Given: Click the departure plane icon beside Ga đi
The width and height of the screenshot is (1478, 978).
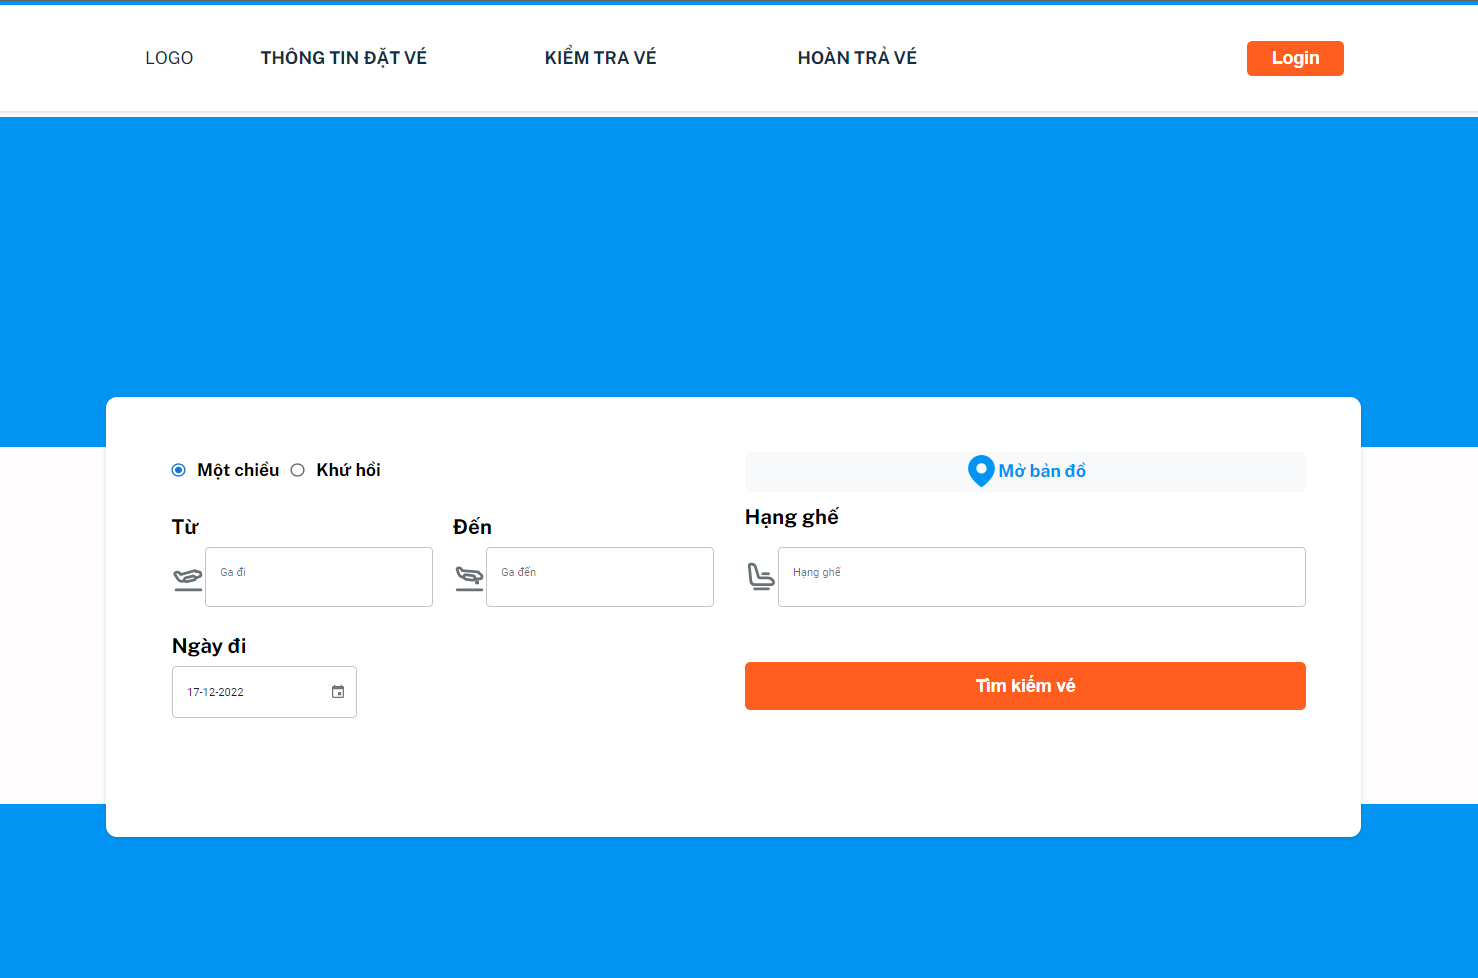Looking at the screenshot, I should 187,577.
